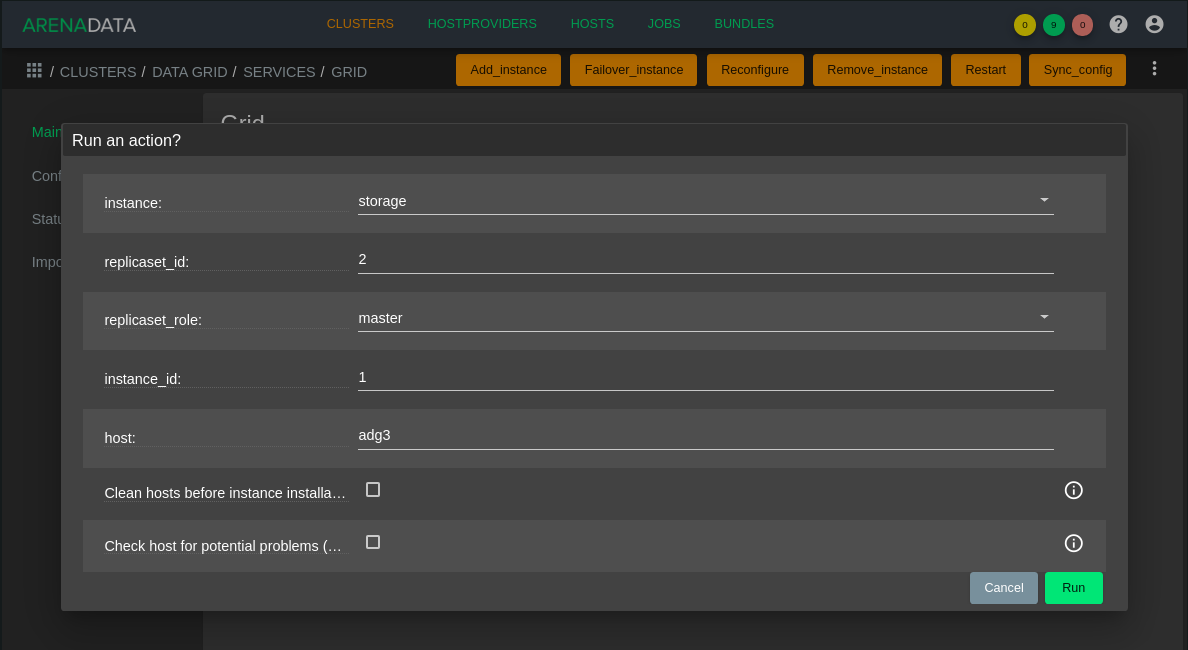The width and height of the screenshot is (1188, 650).
Task: Open the three-dot more actions menu
Action: click(1154, 69)
